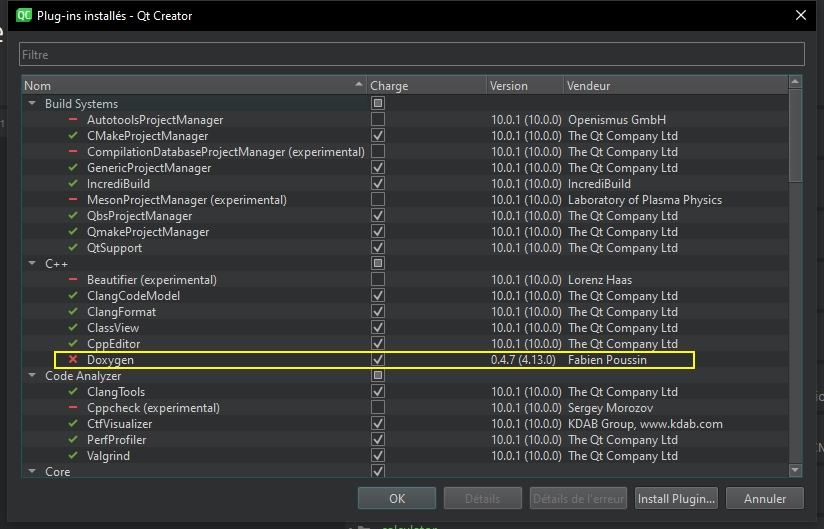Collapse the C++ plugin group

pyautogui.click(x=32, y=263)
